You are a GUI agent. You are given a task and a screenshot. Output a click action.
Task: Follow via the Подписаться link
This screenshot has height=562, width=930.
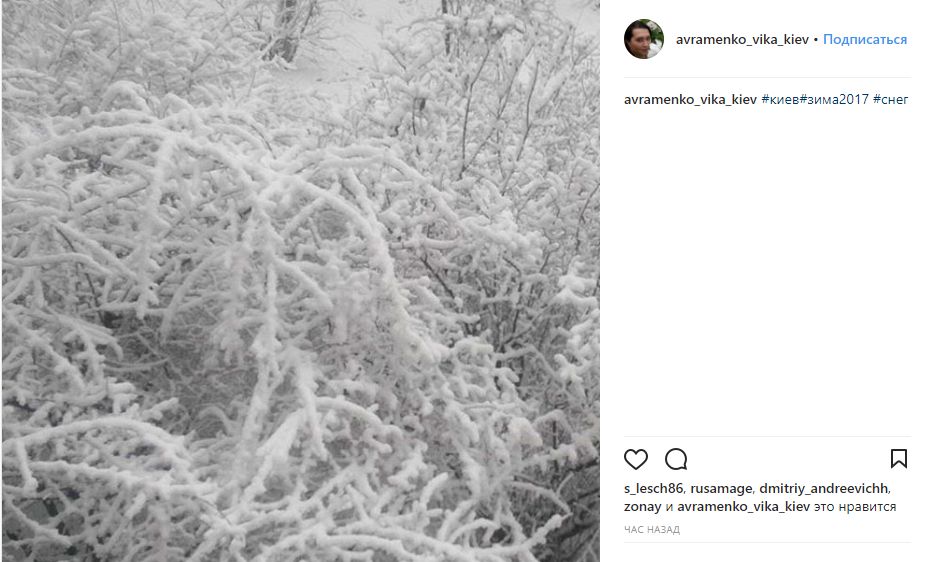point(865,39)
